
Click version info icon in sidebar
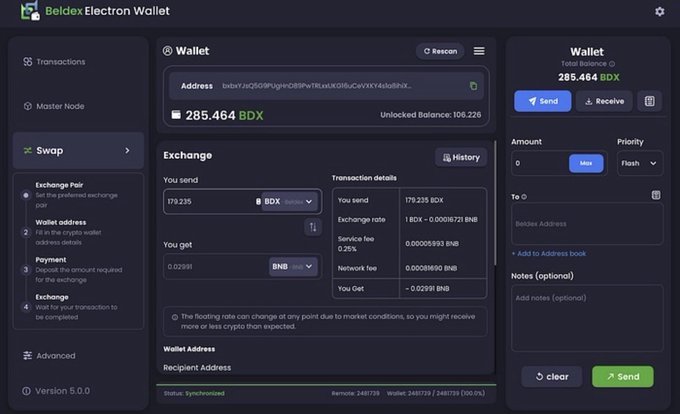point(26,391)
